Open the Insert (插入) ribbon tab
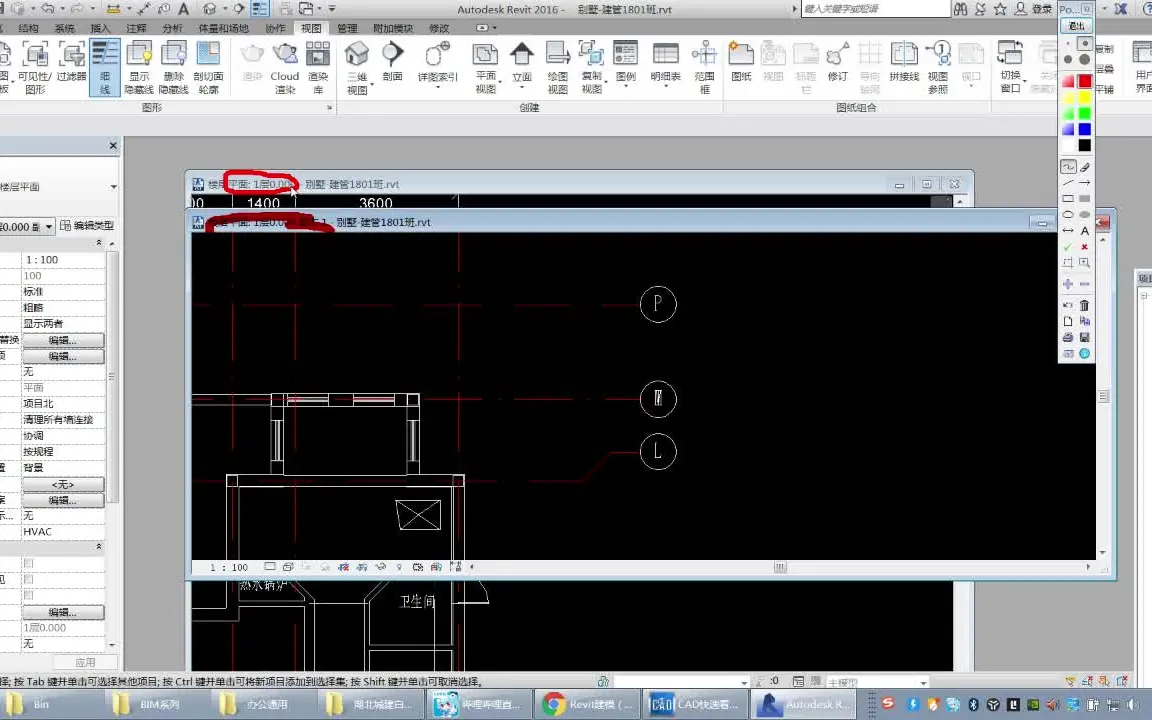The width and height of the screenshot is (1152, 720). click(100, 28)
